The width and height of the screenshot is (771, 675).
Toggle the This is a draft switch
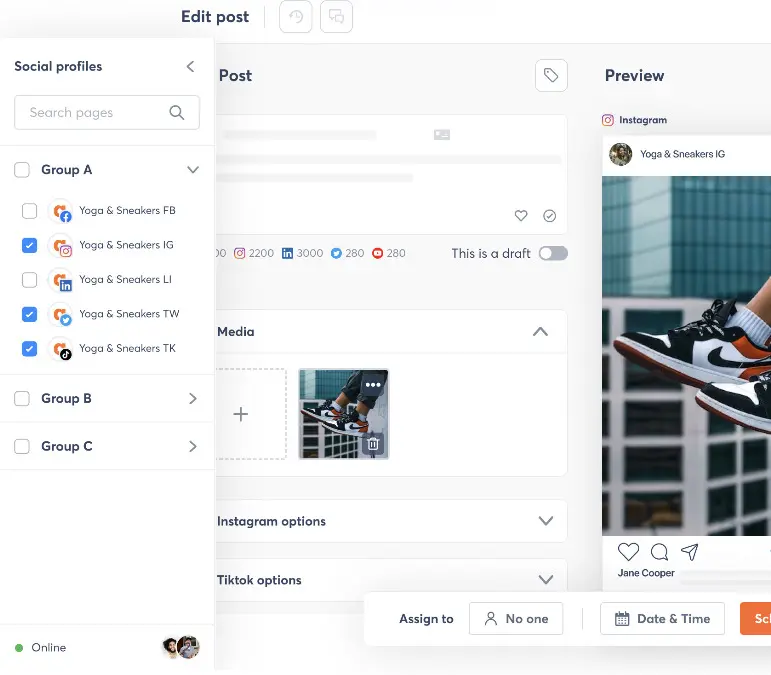point(553,253)
